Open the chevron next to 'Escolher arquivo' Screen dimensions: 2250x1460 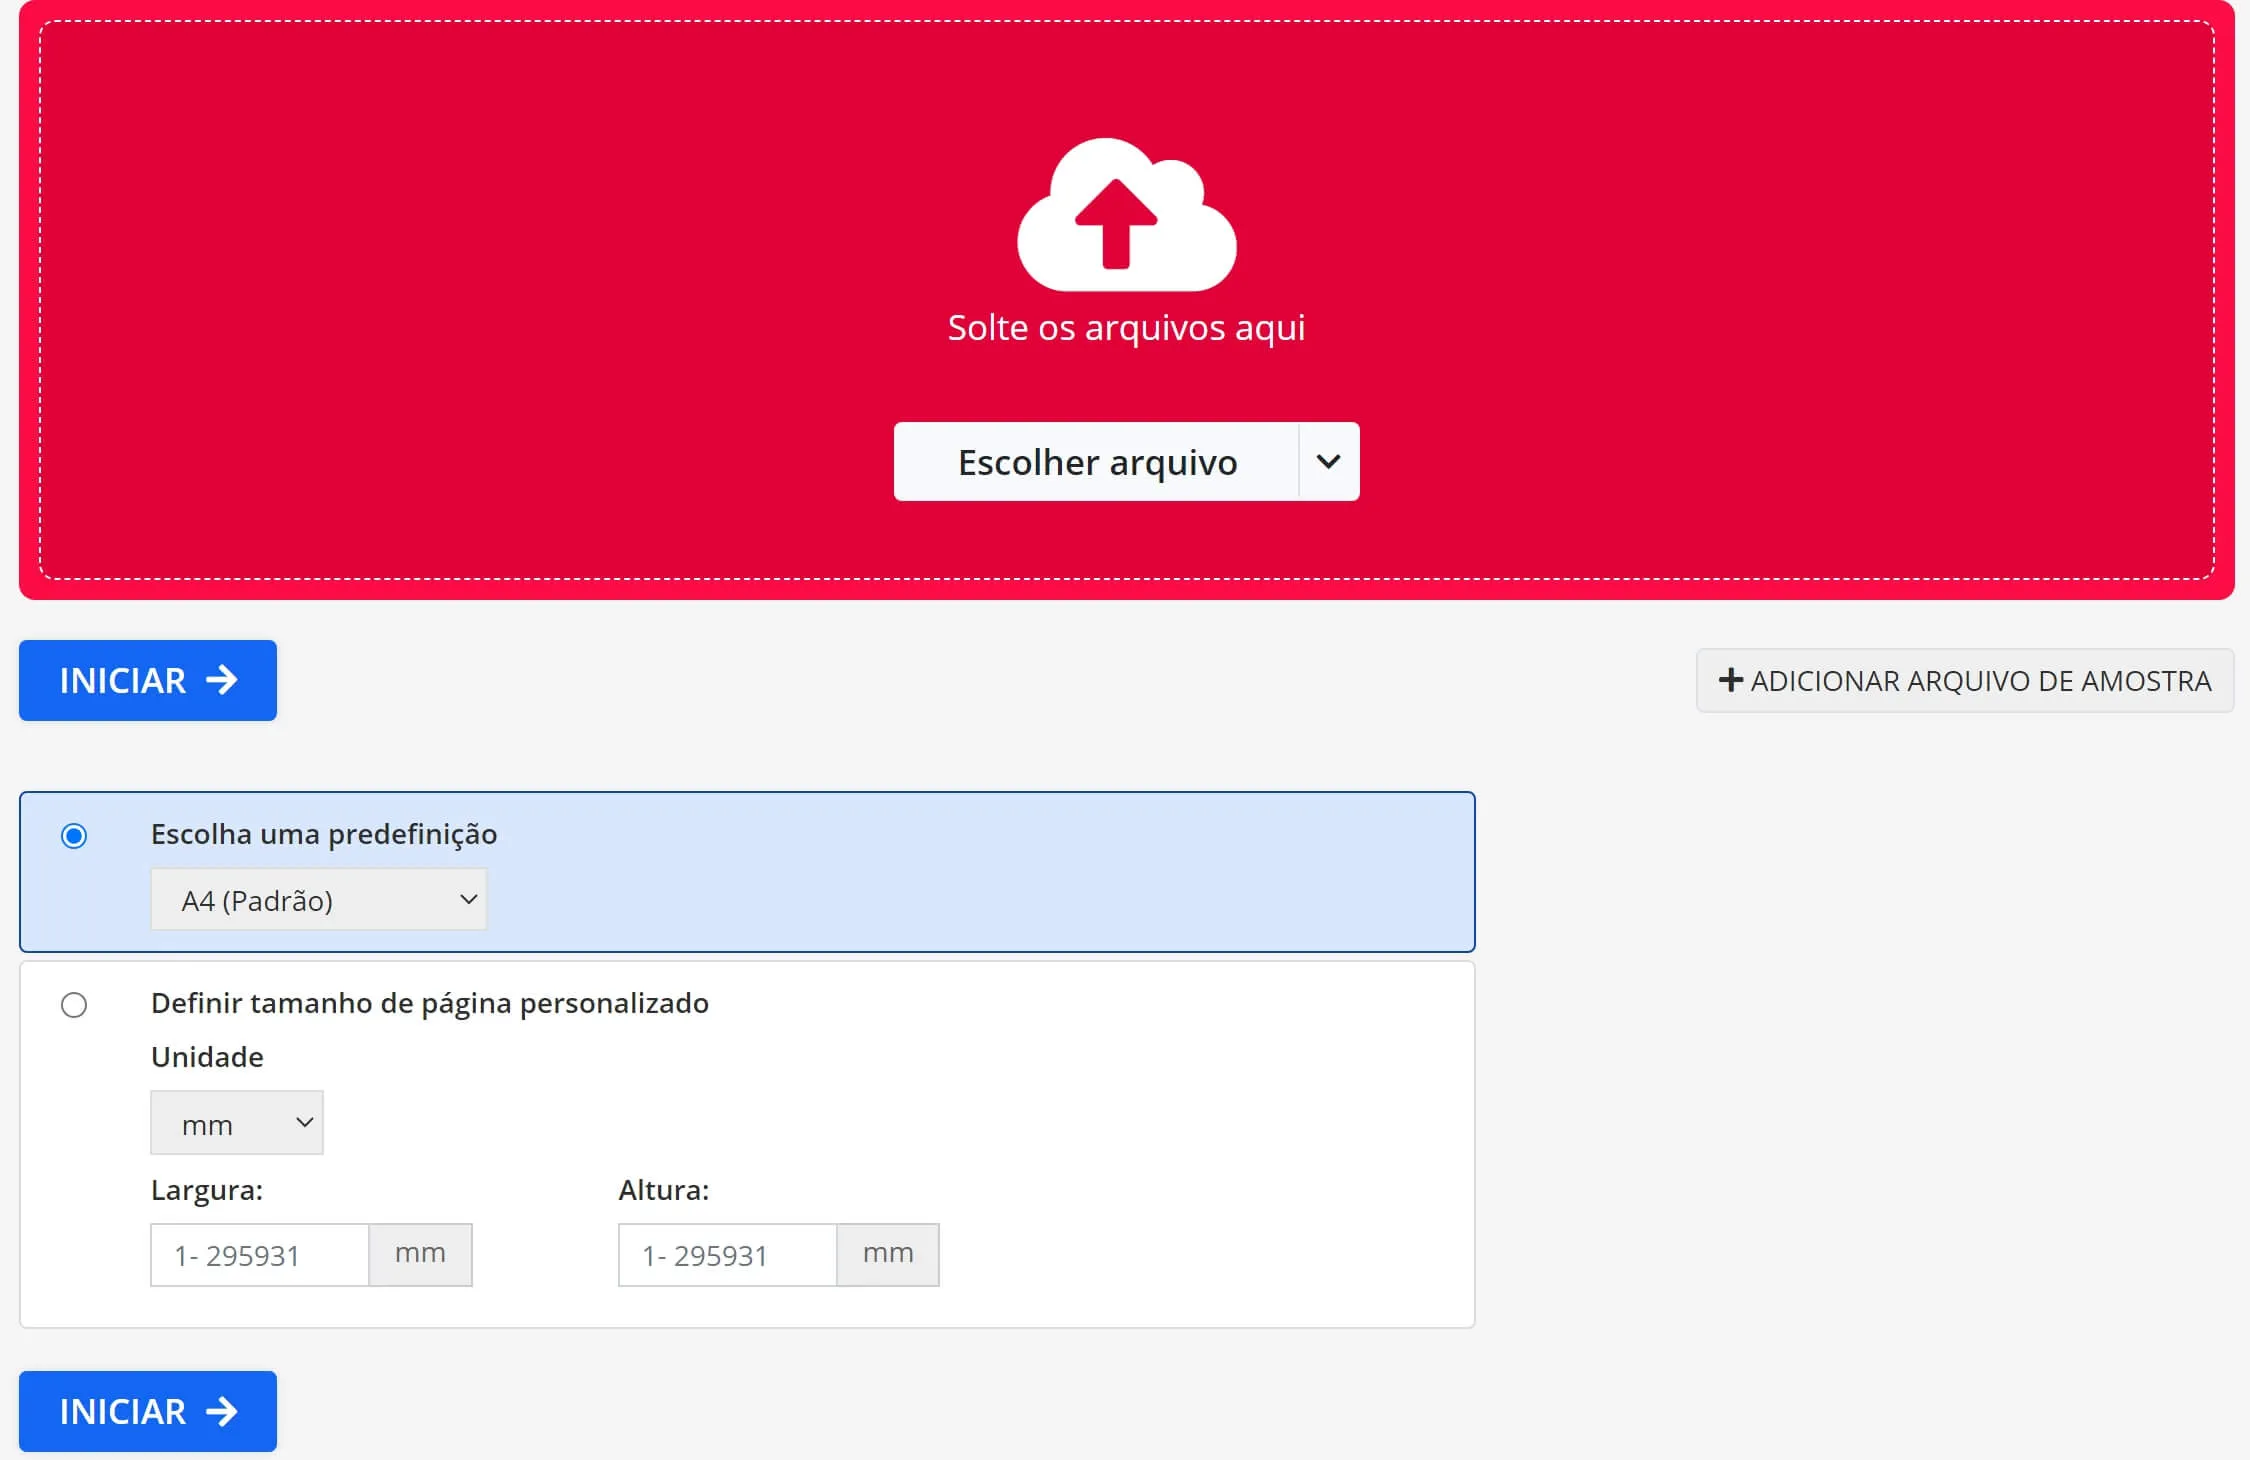pyautogui.click(x=1330, y=461)
